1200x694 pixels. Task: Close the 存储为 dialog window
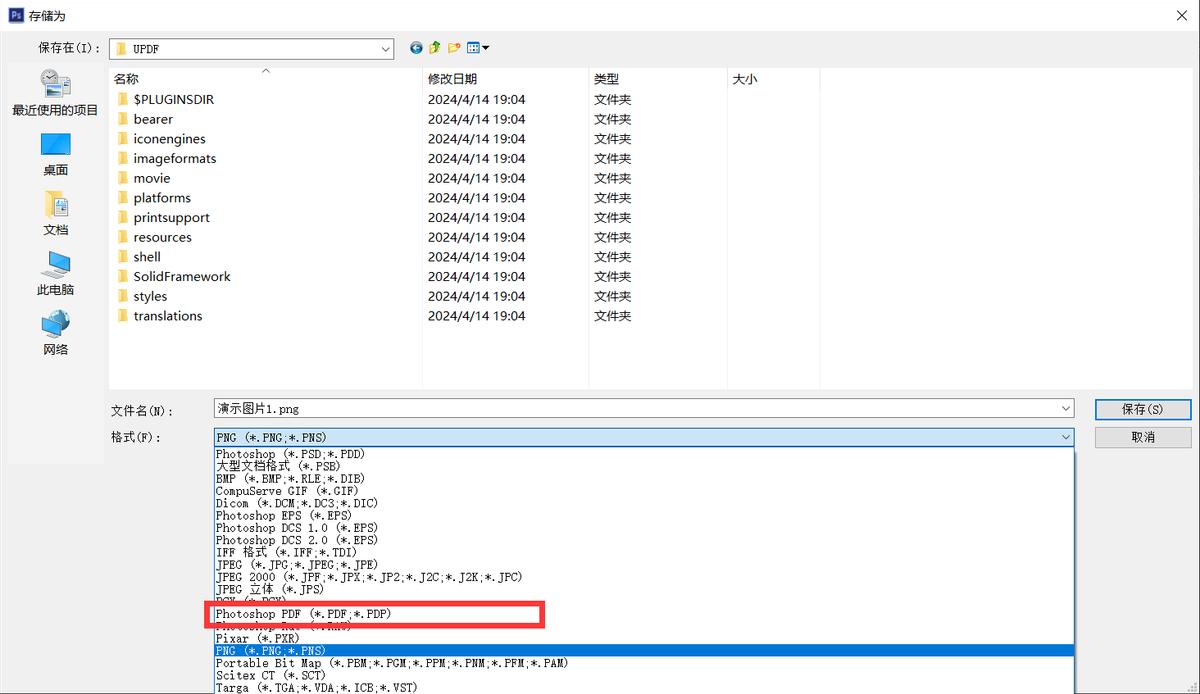[x=1182, y=15]
